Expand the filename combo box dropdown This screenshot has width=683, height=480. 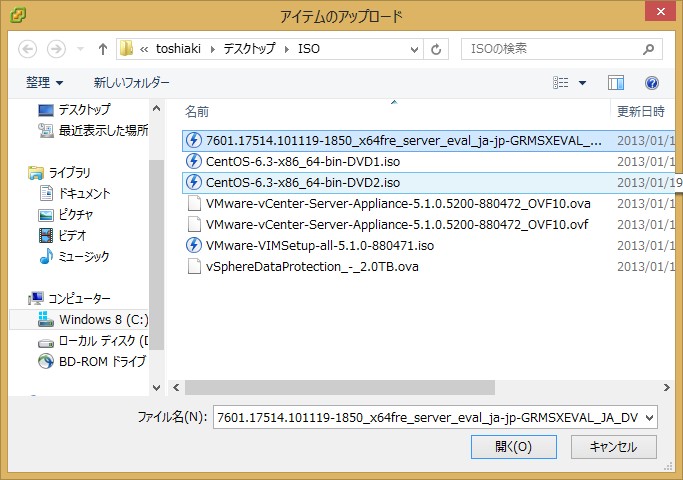[649, 418]
